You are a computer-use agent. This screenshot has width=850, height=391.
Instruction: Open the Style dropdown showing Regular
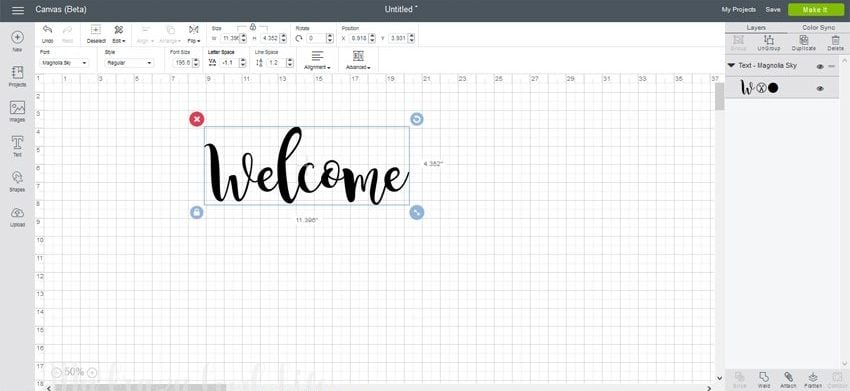[129, 63]
